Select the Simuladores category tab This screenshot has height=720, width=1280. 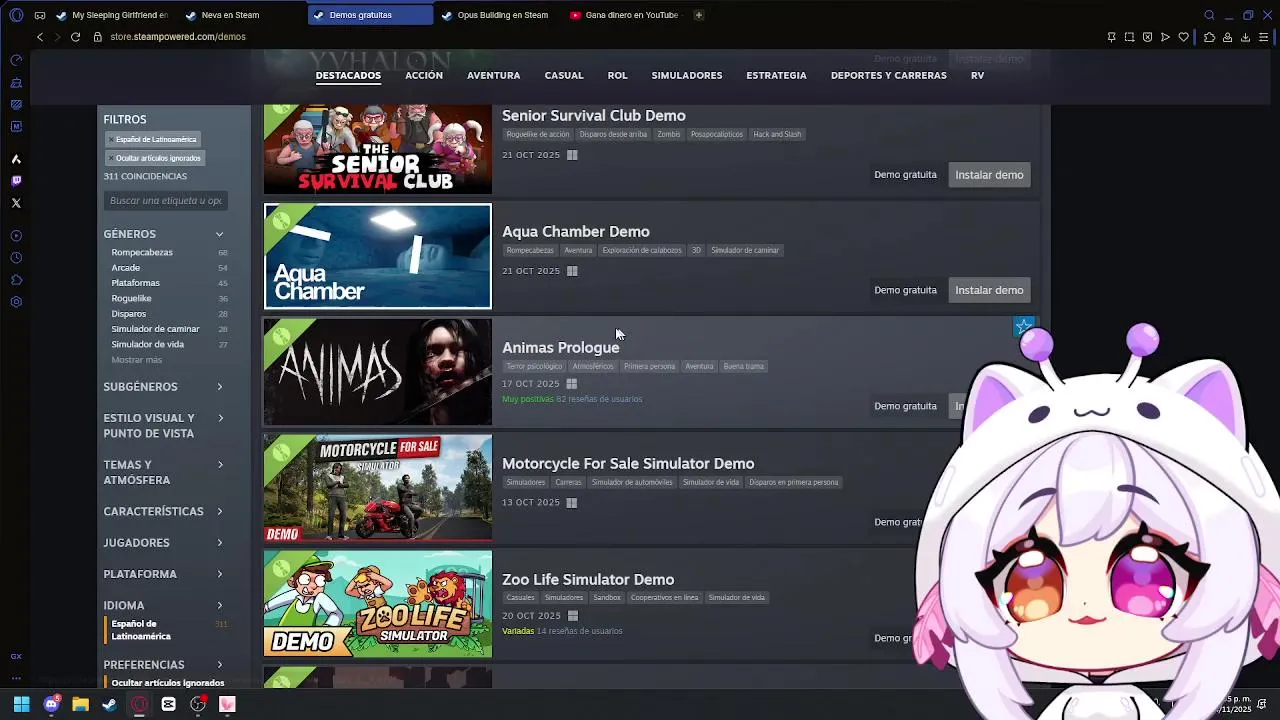coord(687,76)
